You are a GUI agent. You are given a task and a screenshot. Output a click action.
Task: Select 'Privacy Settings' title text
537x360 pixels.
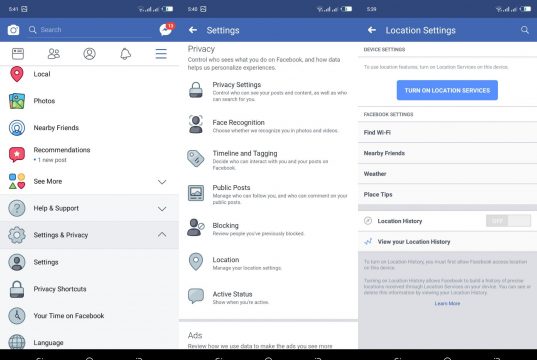[237, 85]
